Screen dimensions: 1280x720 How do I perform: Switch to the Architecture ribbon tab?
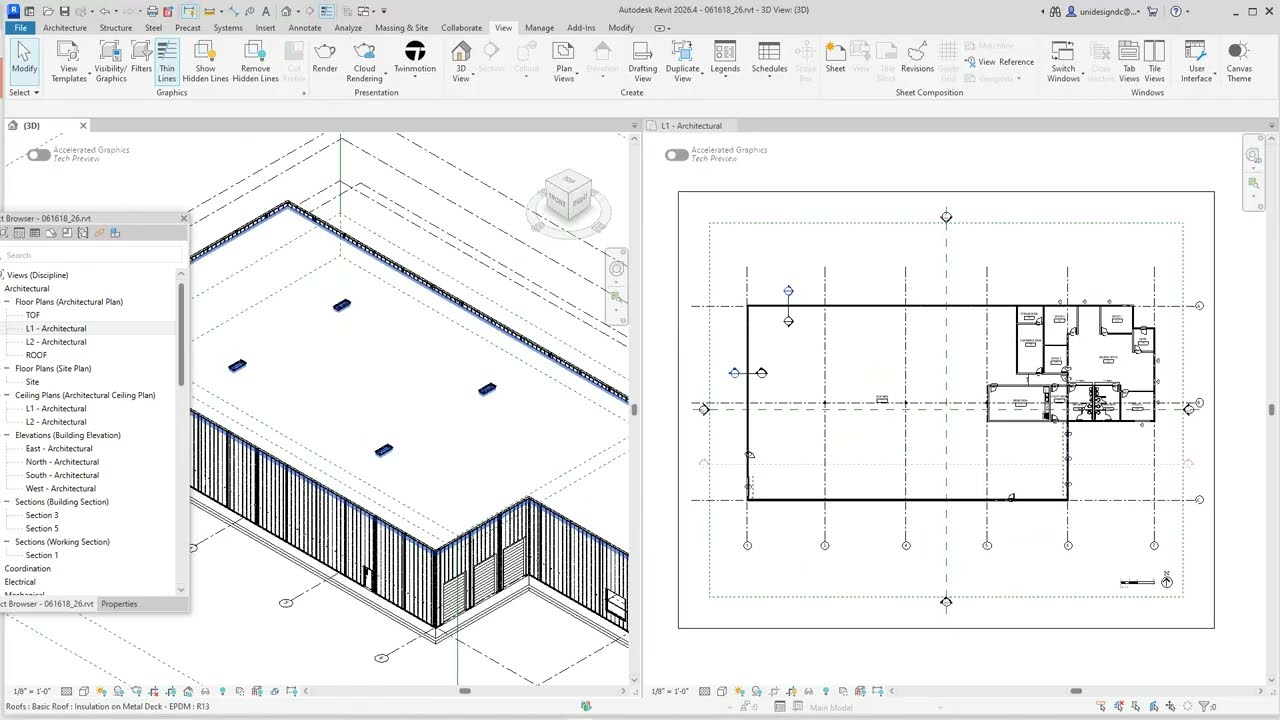[x=65, y=28]
